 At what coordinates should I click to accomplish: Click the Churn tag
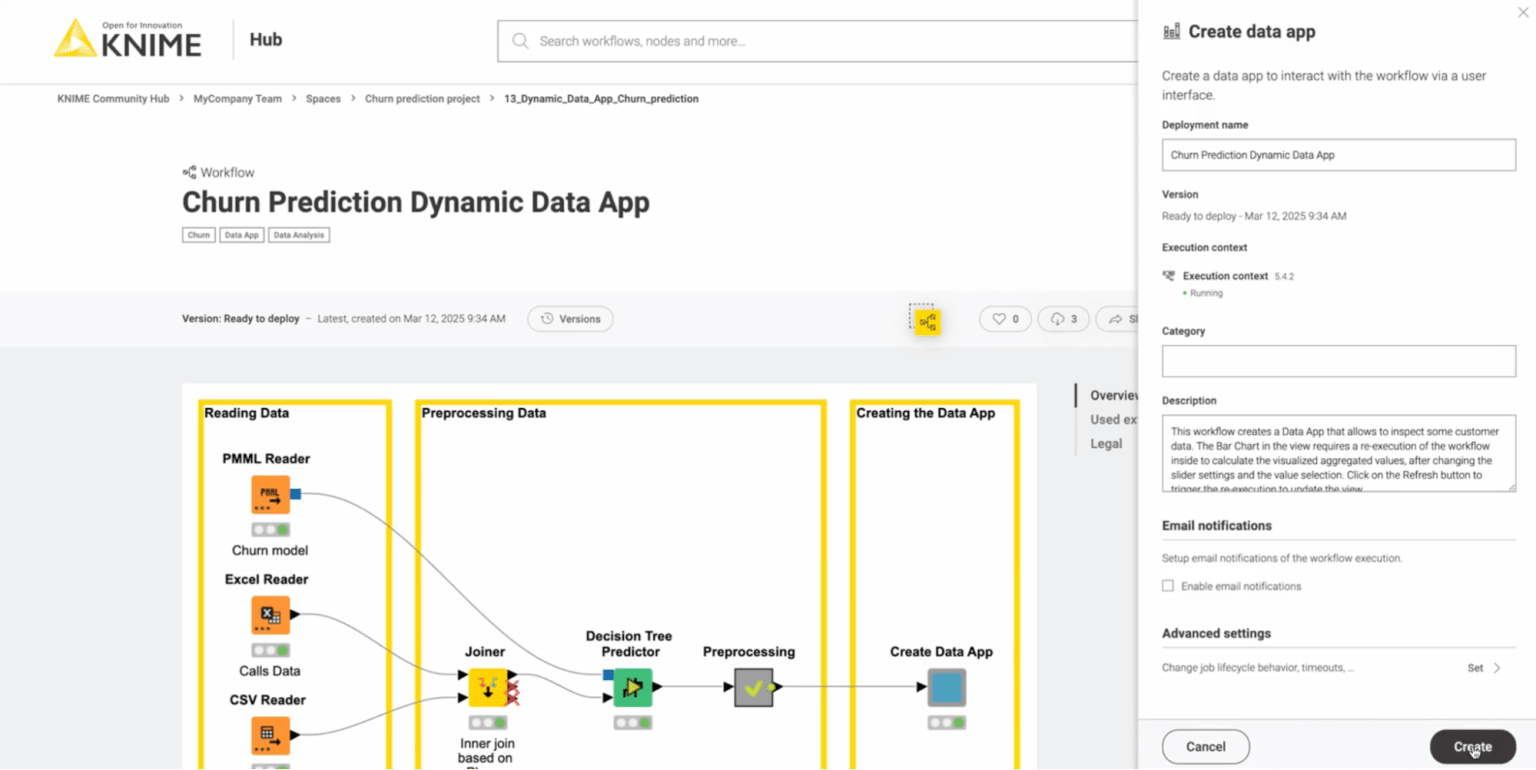tap(199, 235)
